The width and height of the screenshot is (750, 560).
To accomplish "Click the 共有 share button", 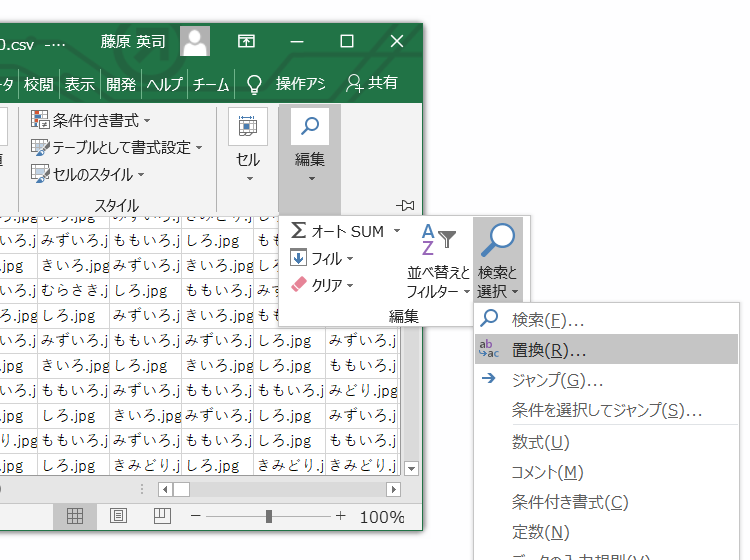I will (372, 83).
